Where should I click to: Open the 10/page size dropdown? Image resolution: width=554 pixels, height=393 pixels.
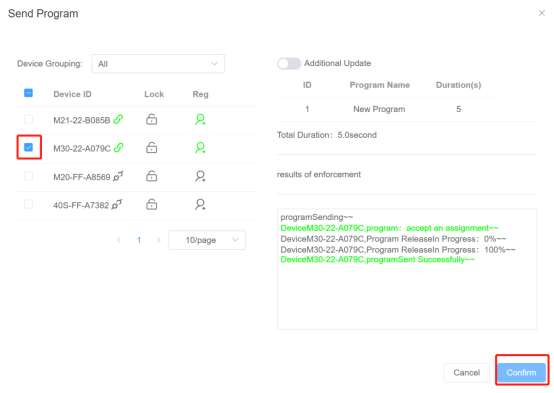tap(207, 240)
